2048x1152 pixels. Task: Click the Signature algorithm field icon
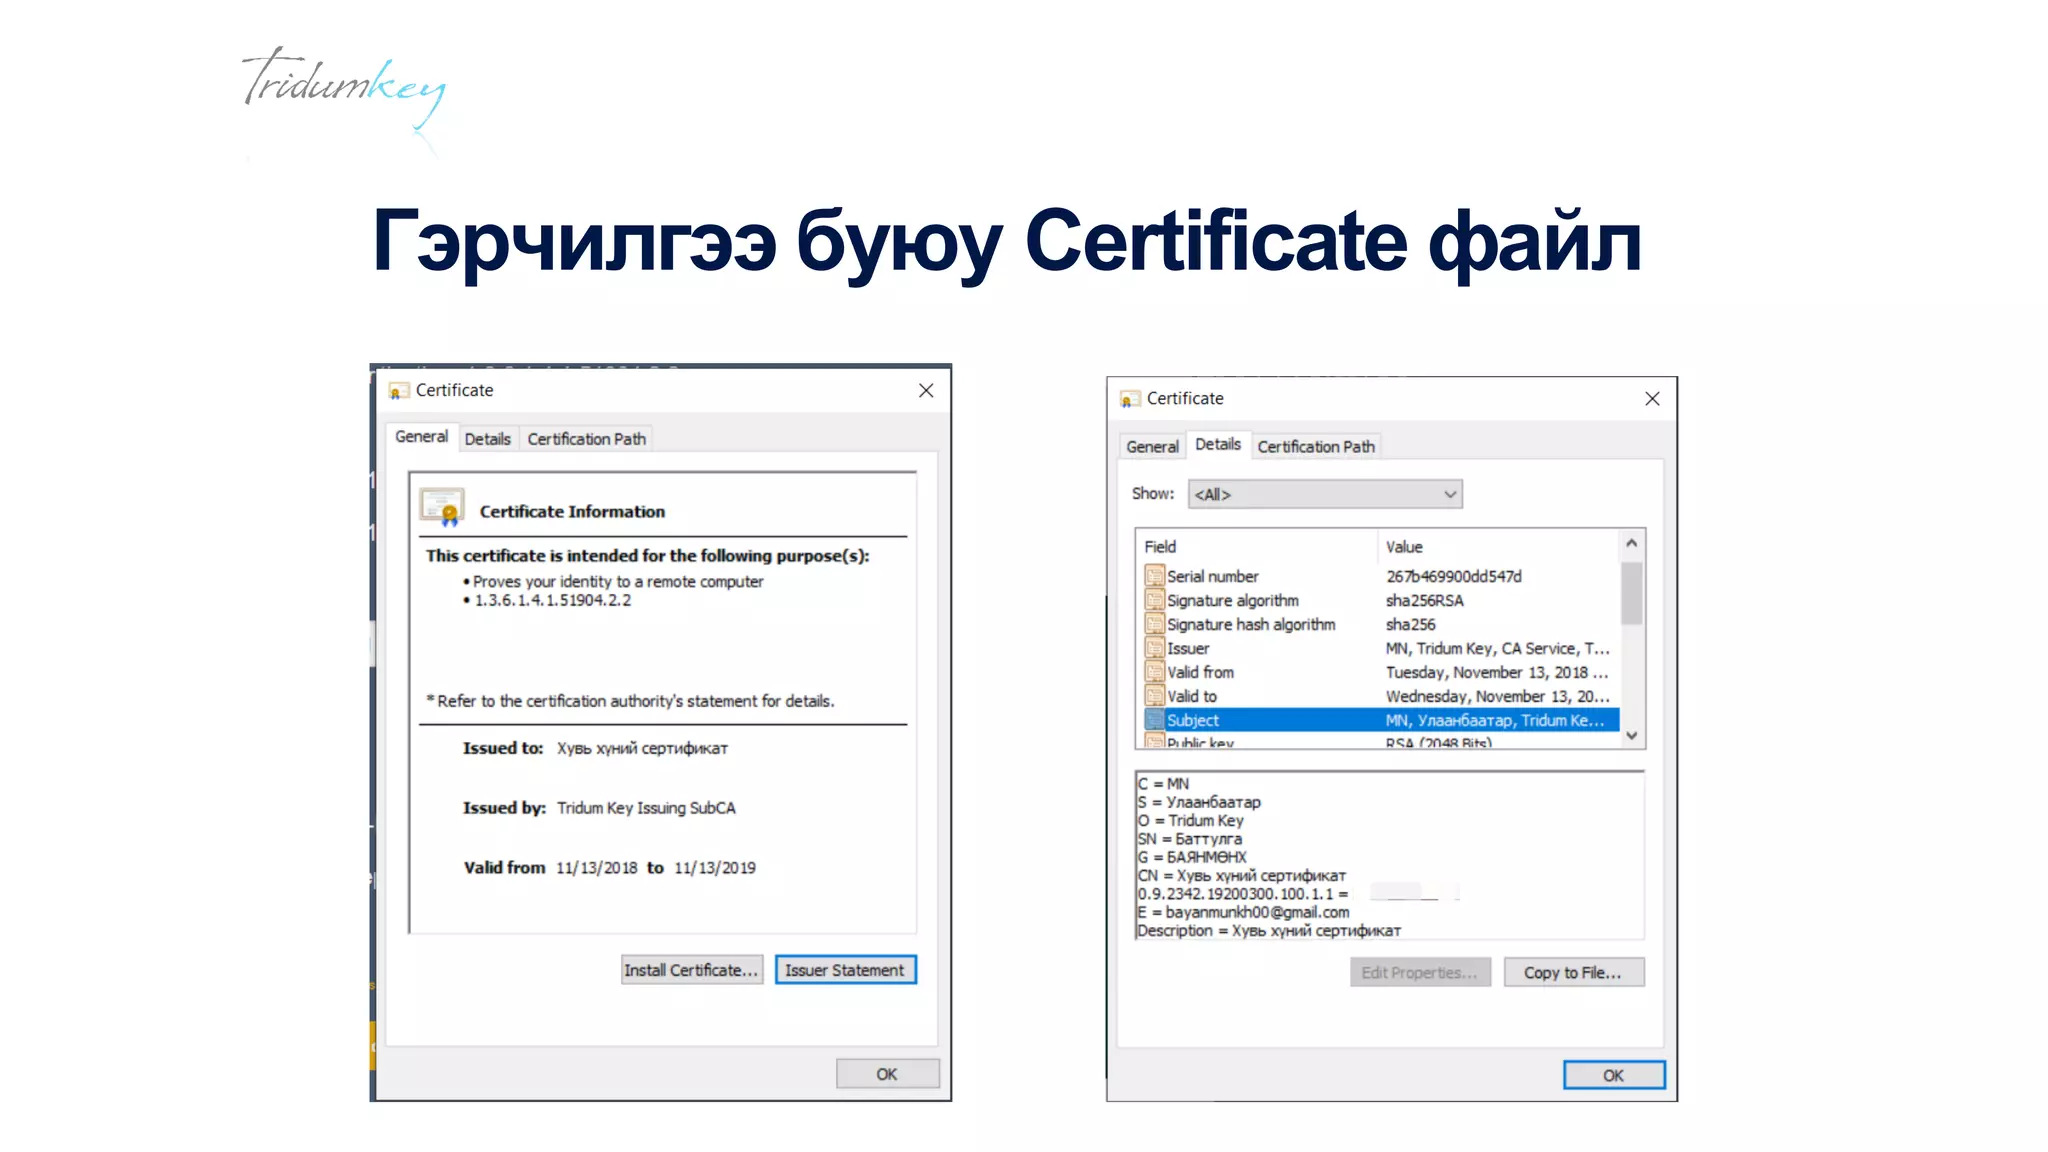pos(1154,600)
